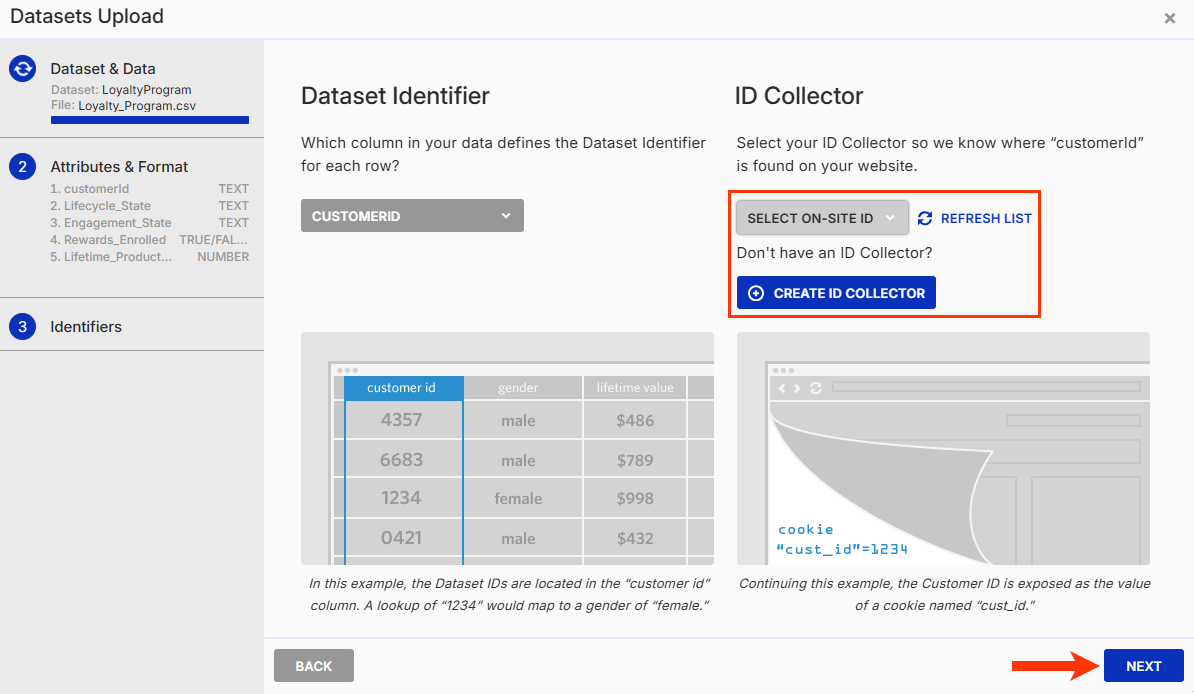
Task: Click the step 3 number circle
Action: point(23,327)
